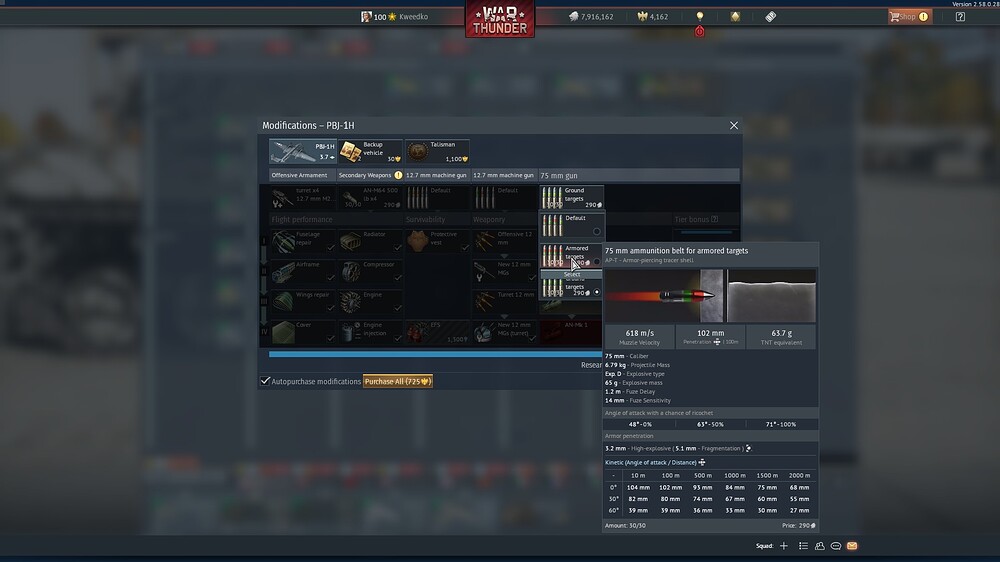Image resolution: width=1000 pixels, height=562 pixels.
Task: Add squad member with plus icon
Action: tap(784, 546)
